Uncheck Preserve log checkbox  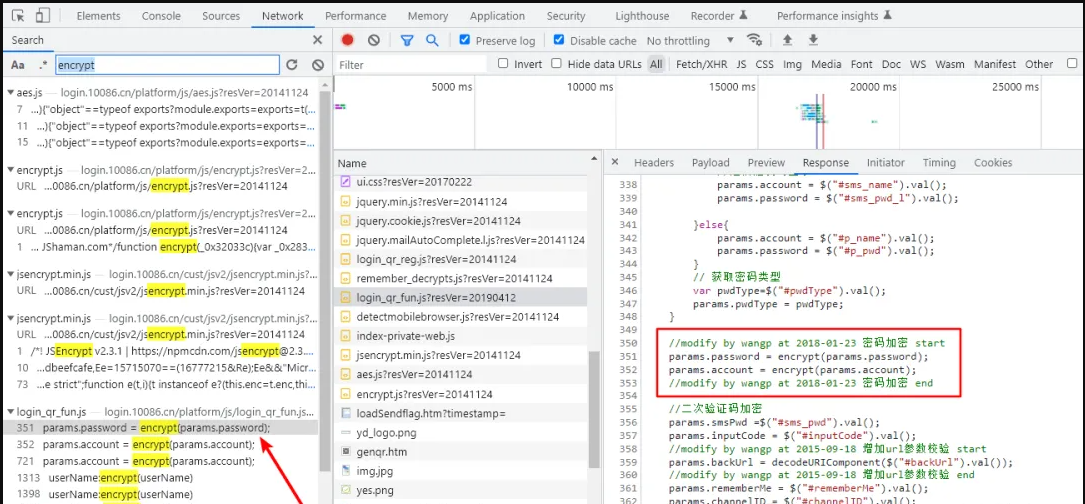coord(465,40)
